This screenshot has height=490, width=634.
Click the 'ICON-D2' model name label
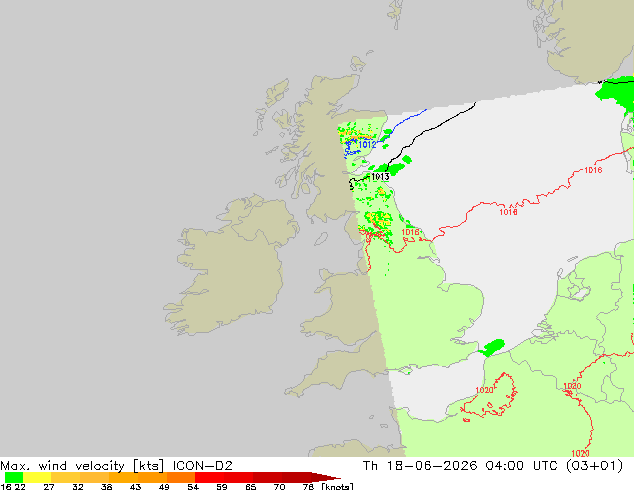click(203, 466)
